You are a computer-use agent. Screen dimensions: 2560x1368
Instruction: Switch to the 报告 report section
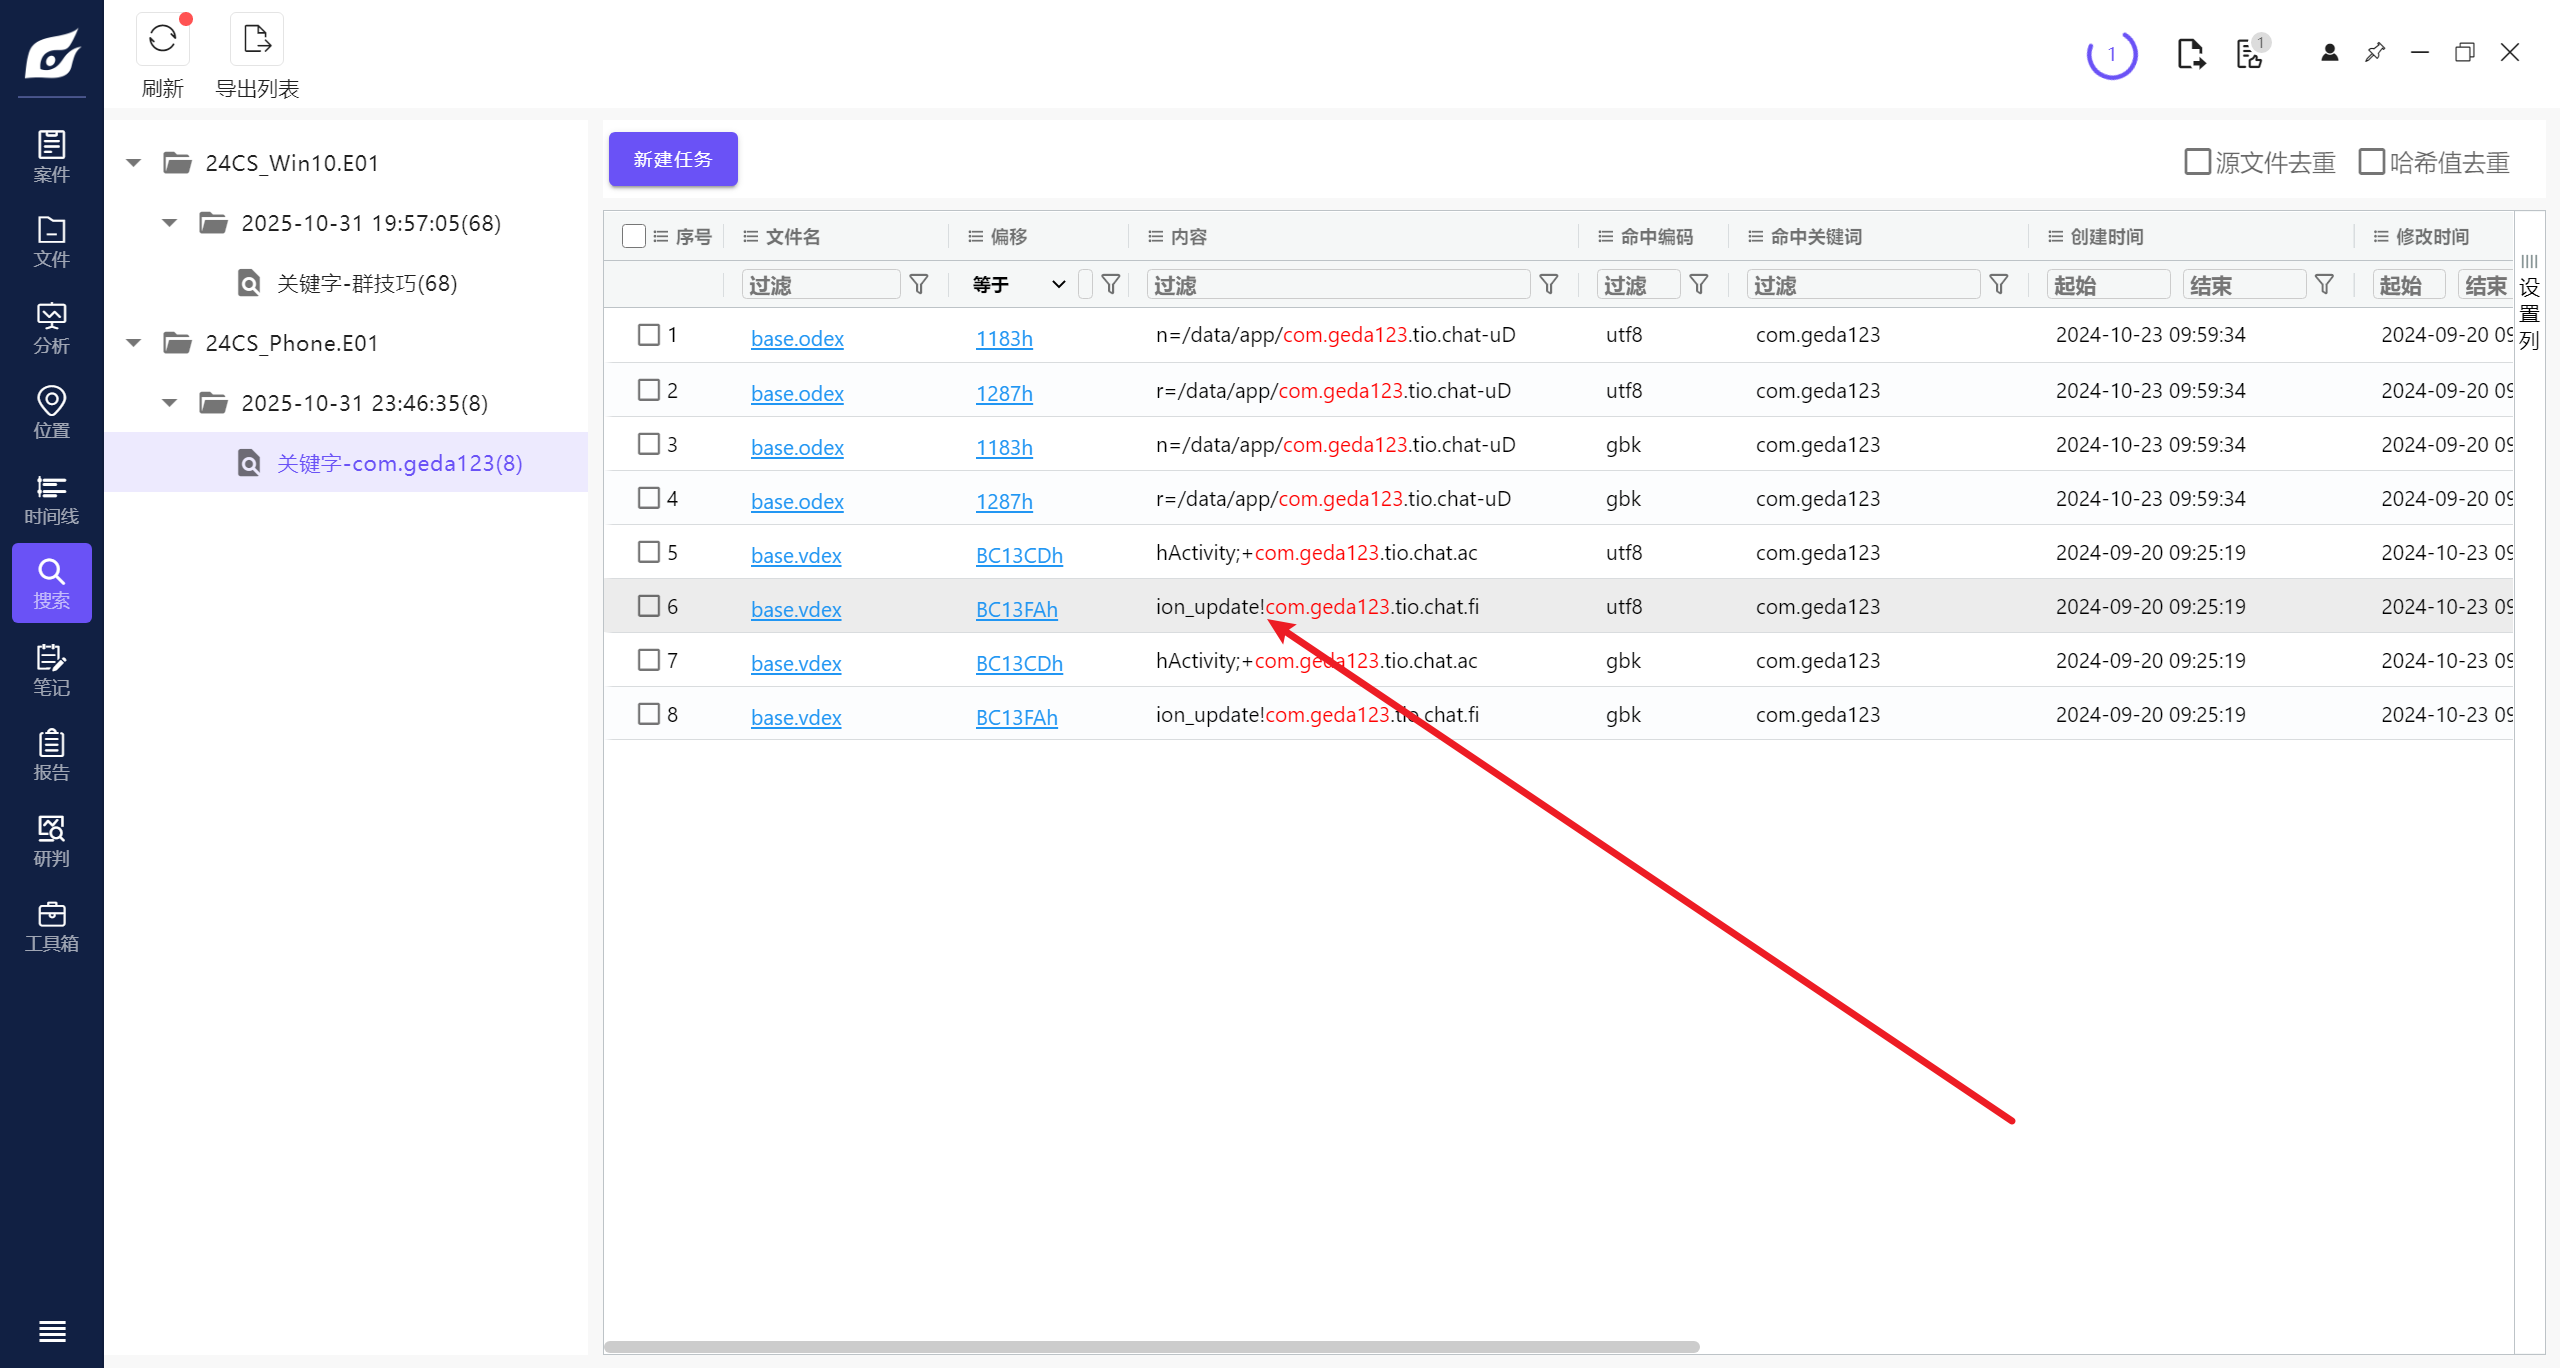(x=51, y=755)
